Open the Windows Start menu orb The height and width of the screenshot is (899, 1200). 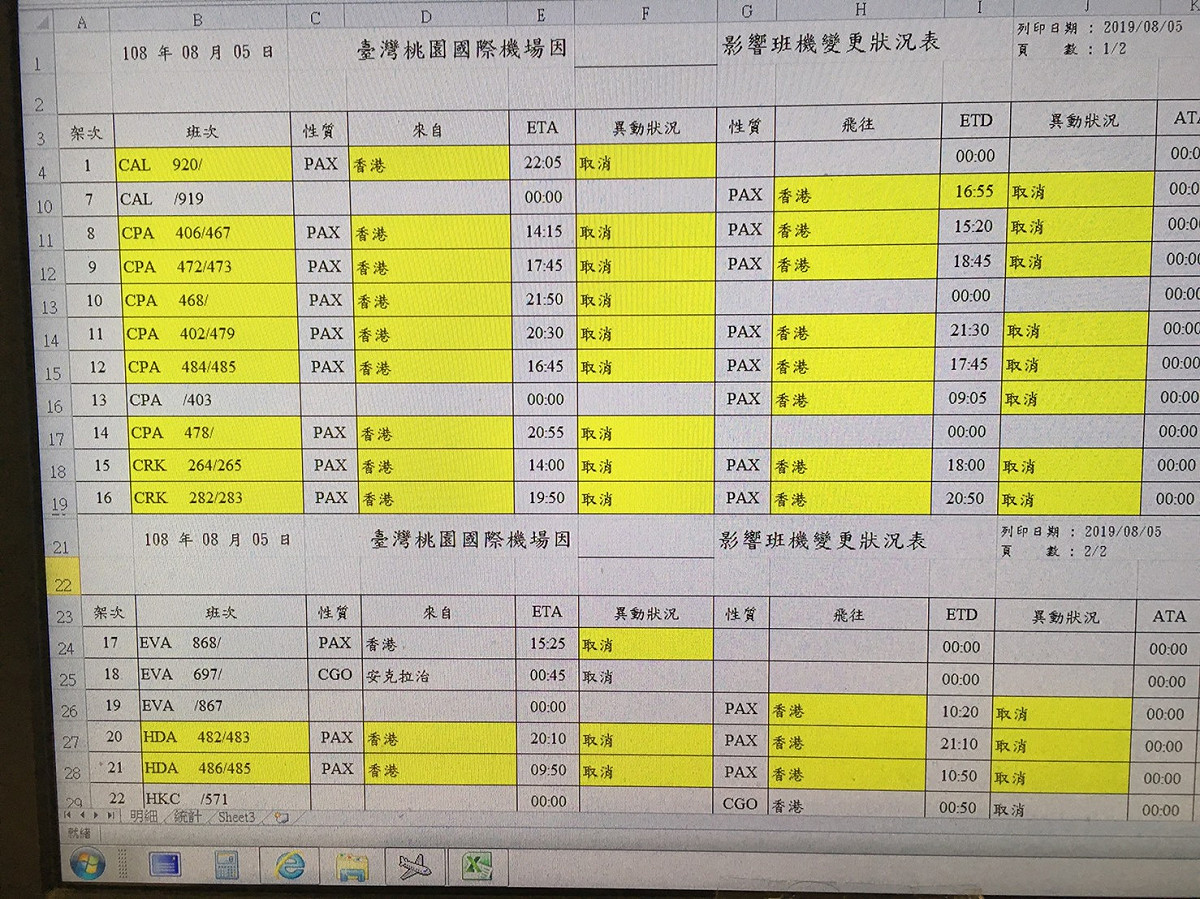(88, 862)
